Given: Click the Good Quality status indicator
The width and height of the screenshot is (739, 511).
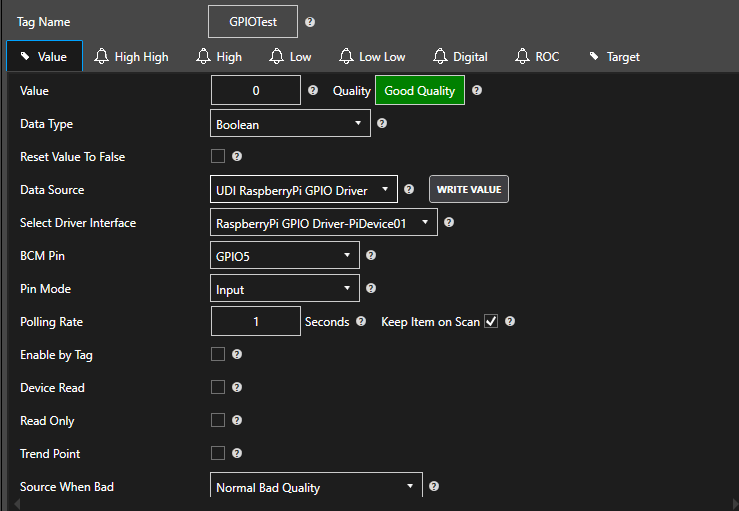Looking at the screenshot, I should coord(419,91).
